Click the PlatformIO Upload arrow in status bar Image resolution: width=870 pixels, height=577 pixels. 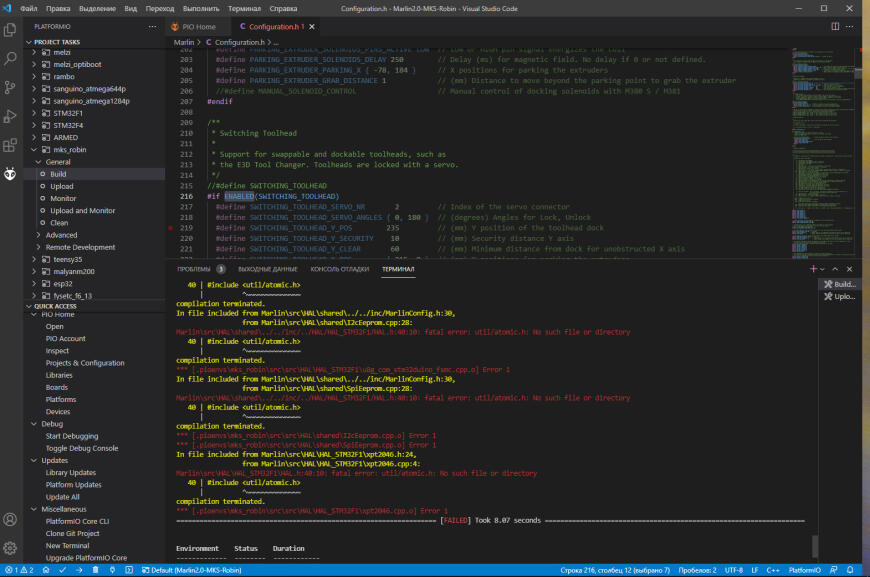click(79, 570)
